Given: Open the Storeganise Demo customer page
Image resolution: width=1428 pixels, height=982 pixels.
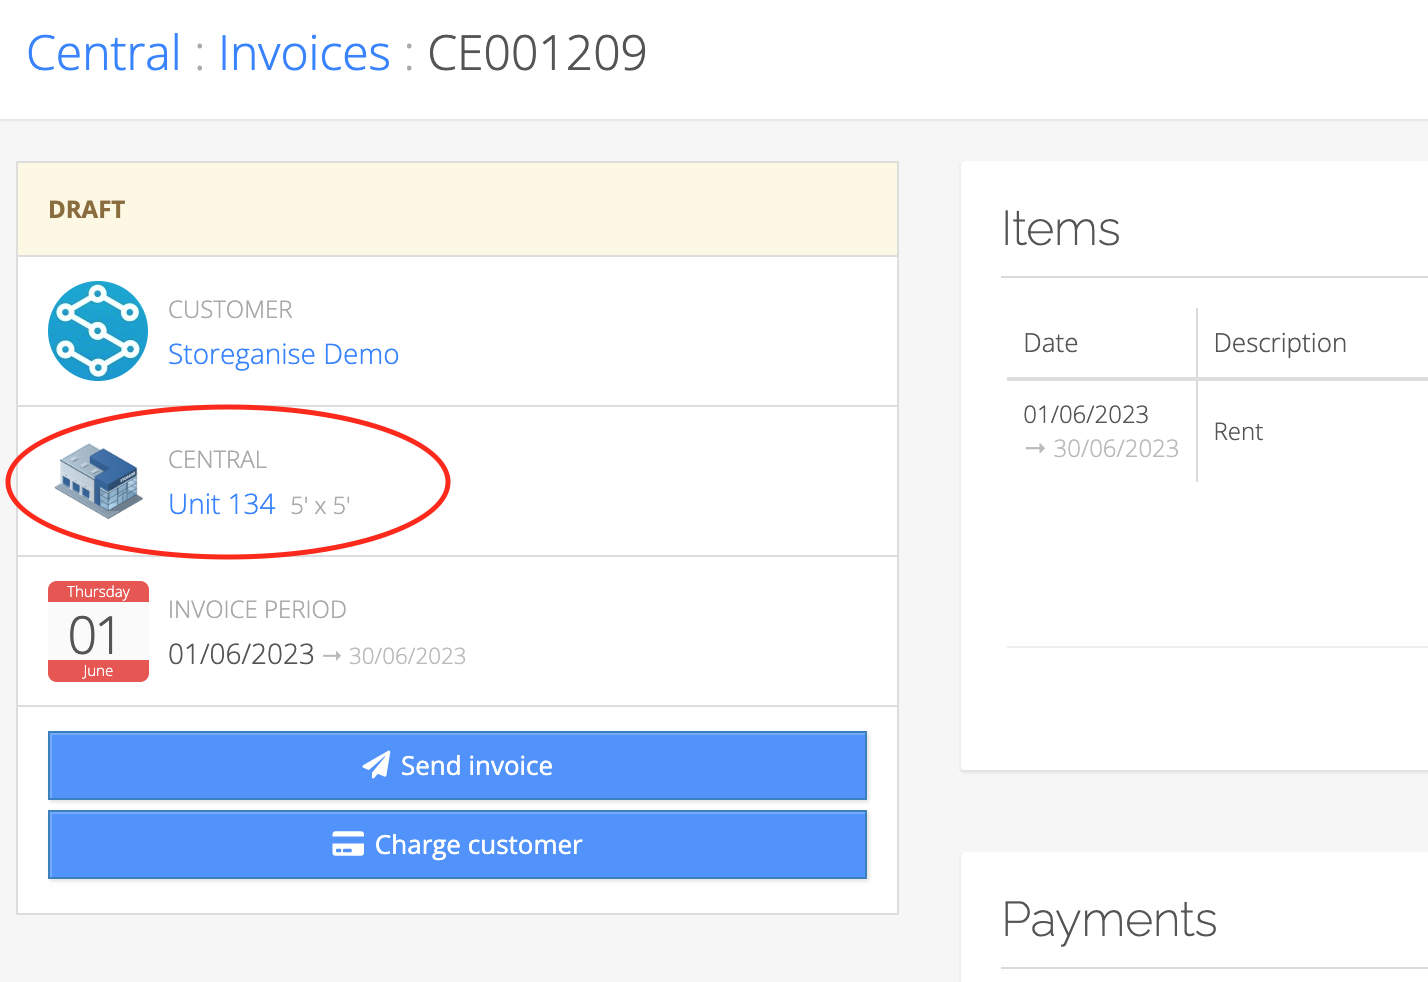Looking at the screenshot, I should pyautogui.click(x=283, y=354).
